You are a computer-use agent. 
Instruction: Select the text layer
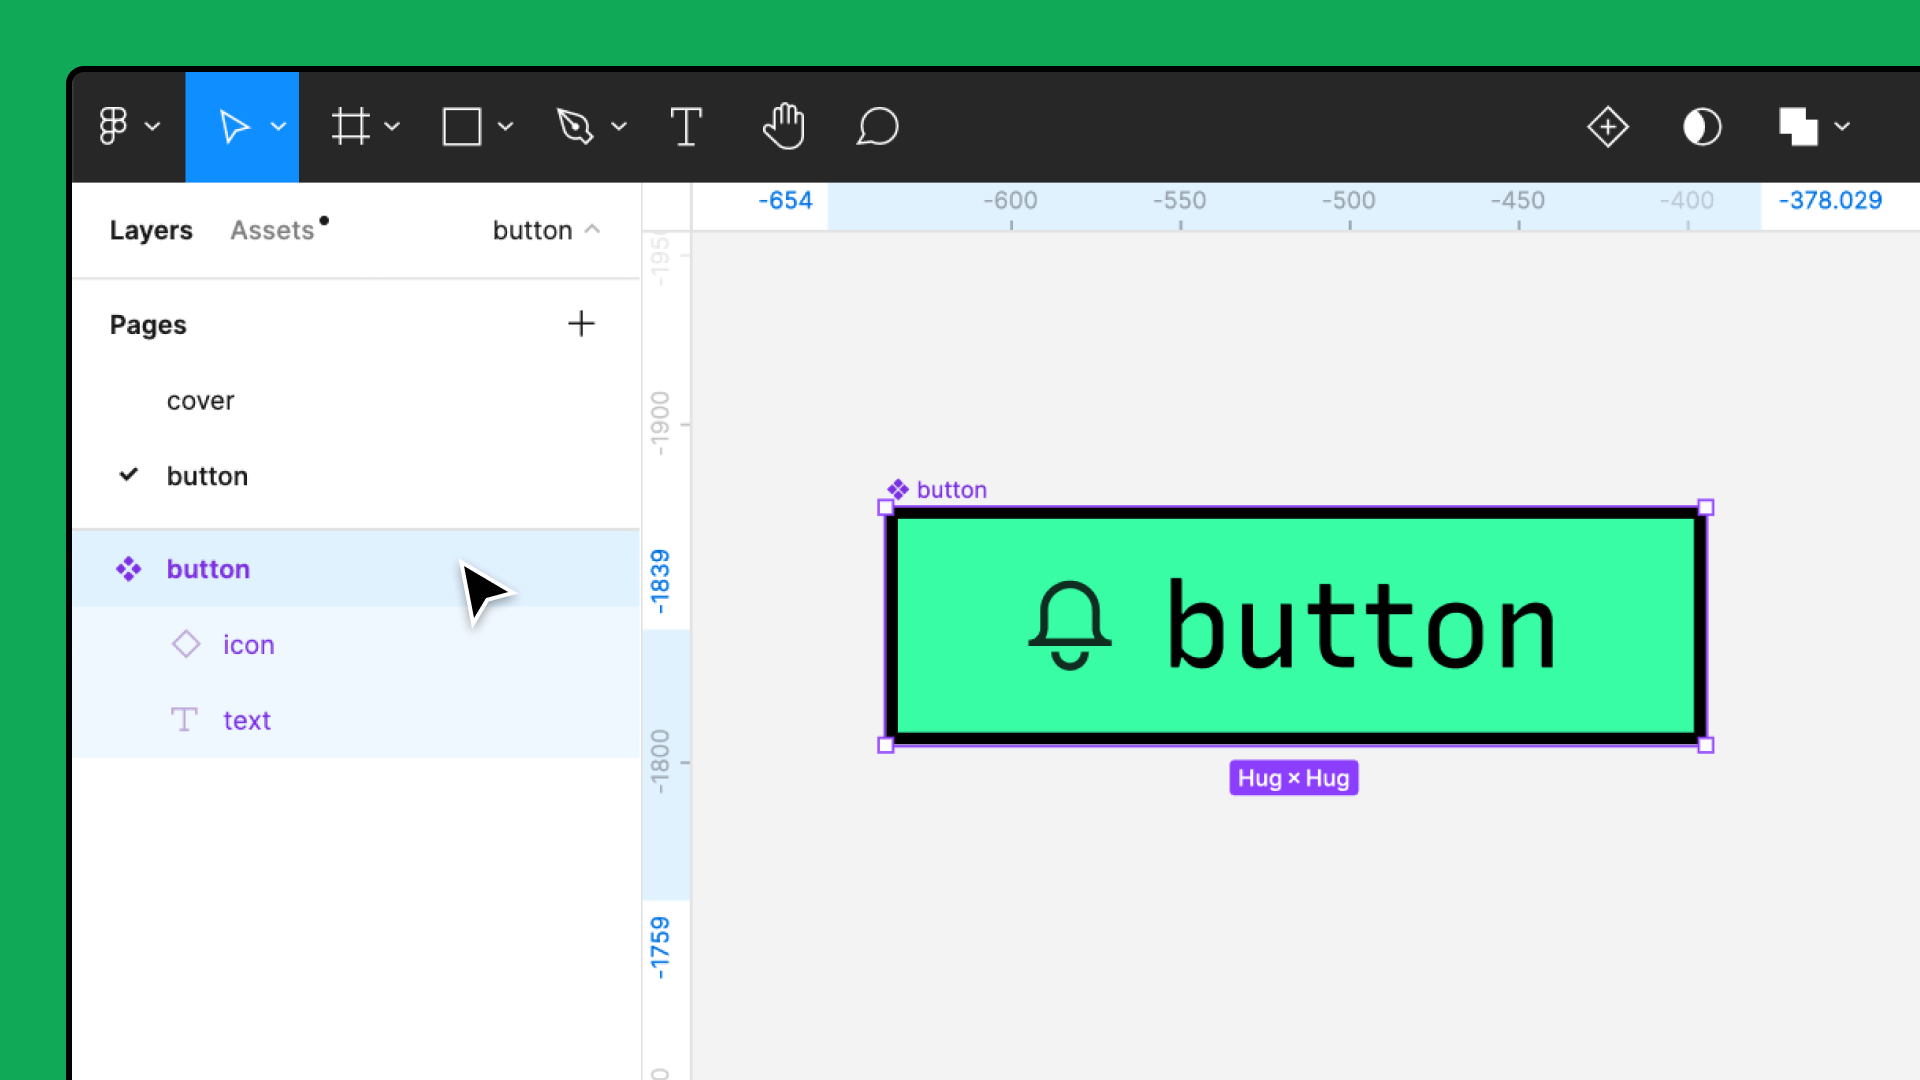(x=246, y=720)
